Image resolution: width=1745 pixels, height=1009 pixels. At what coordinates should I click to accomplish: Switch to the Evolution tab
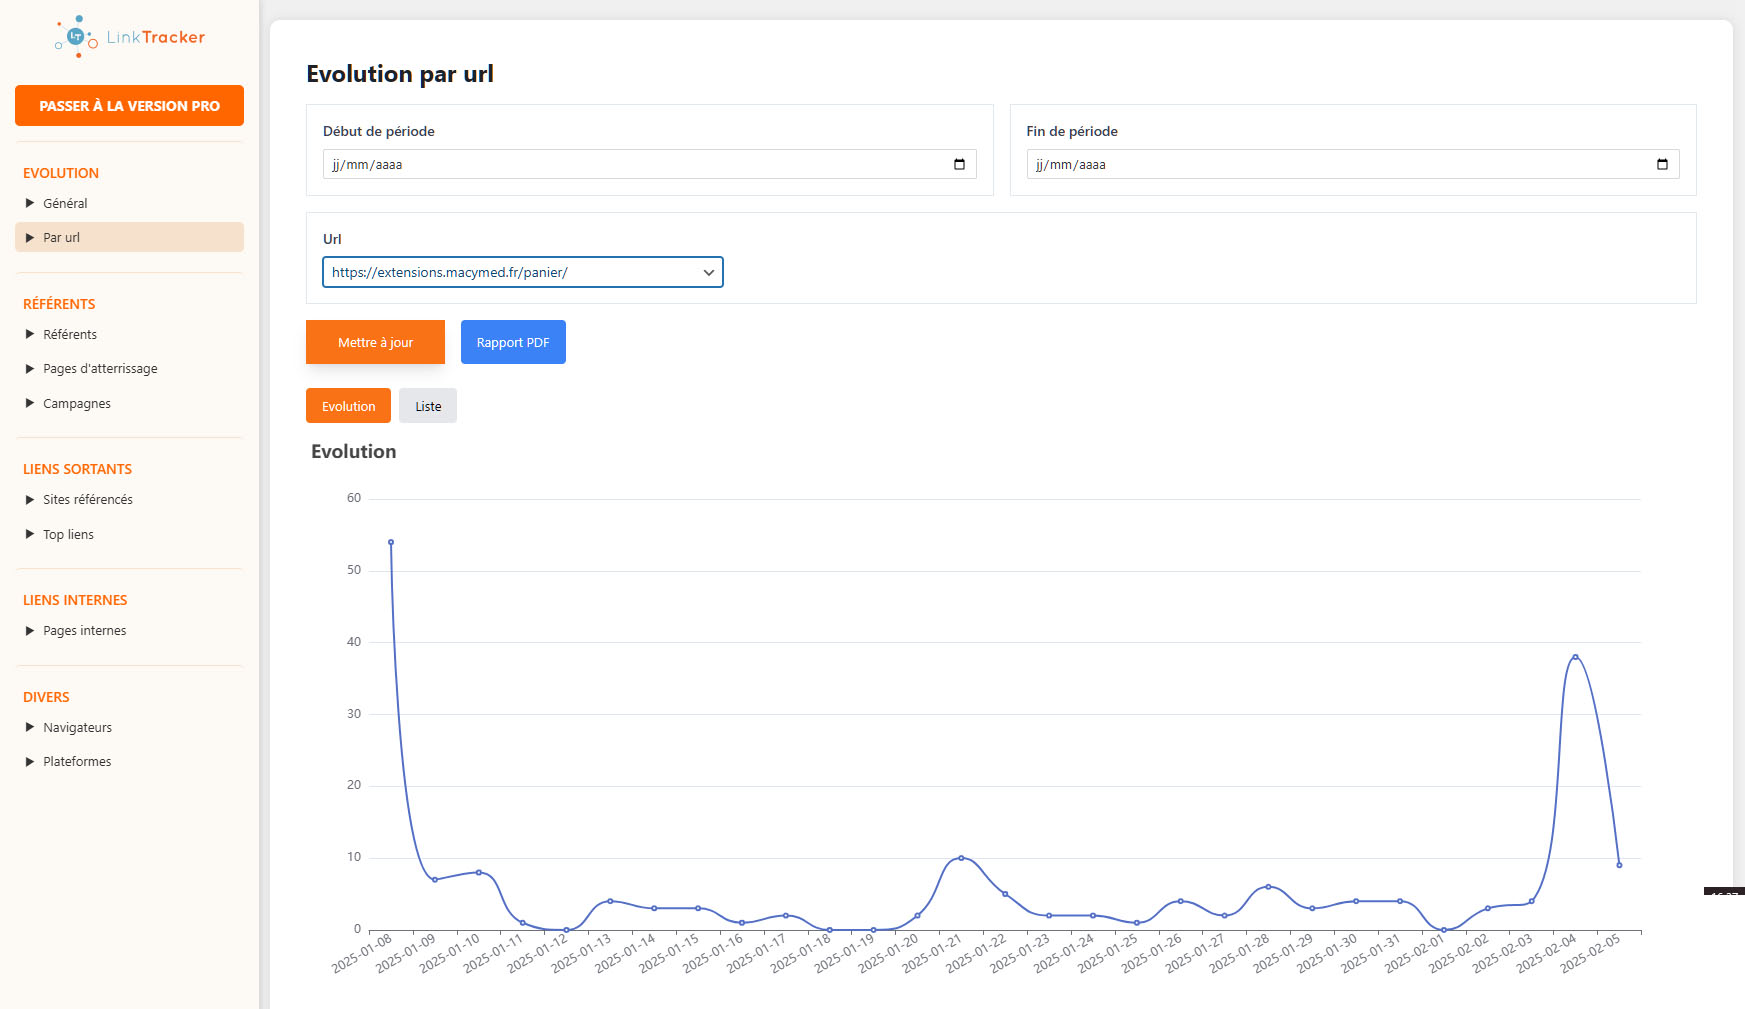click(348, 406)
